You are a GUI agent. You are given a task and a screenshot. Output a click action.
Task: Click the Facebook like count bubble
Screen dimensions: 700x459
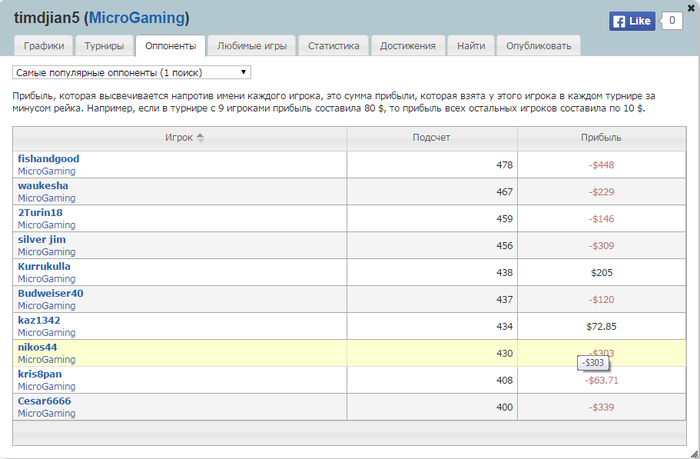672,21
